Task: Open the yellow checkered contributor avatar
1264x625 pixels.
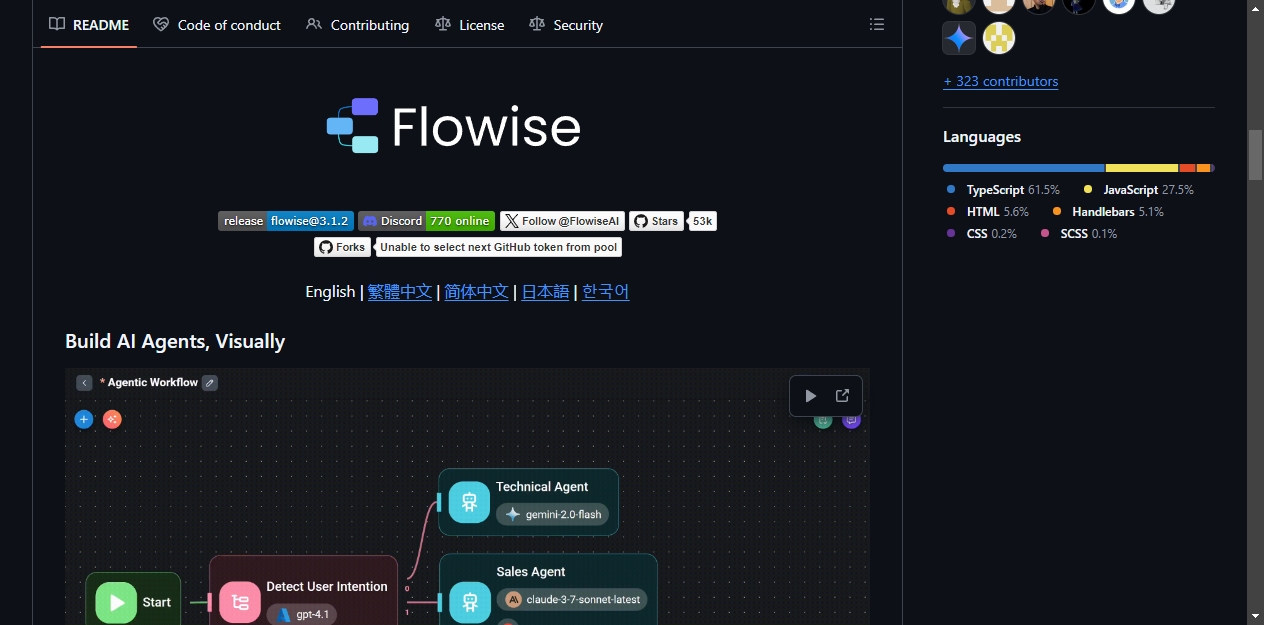Action: point(999,38)
